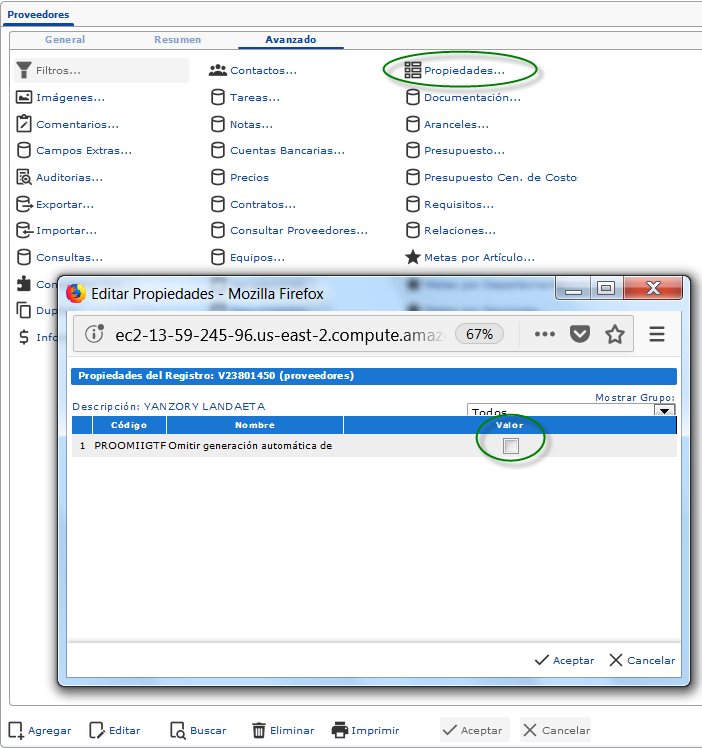Open the Relaciones link
The image size is (702, 748).
point(460,231)
